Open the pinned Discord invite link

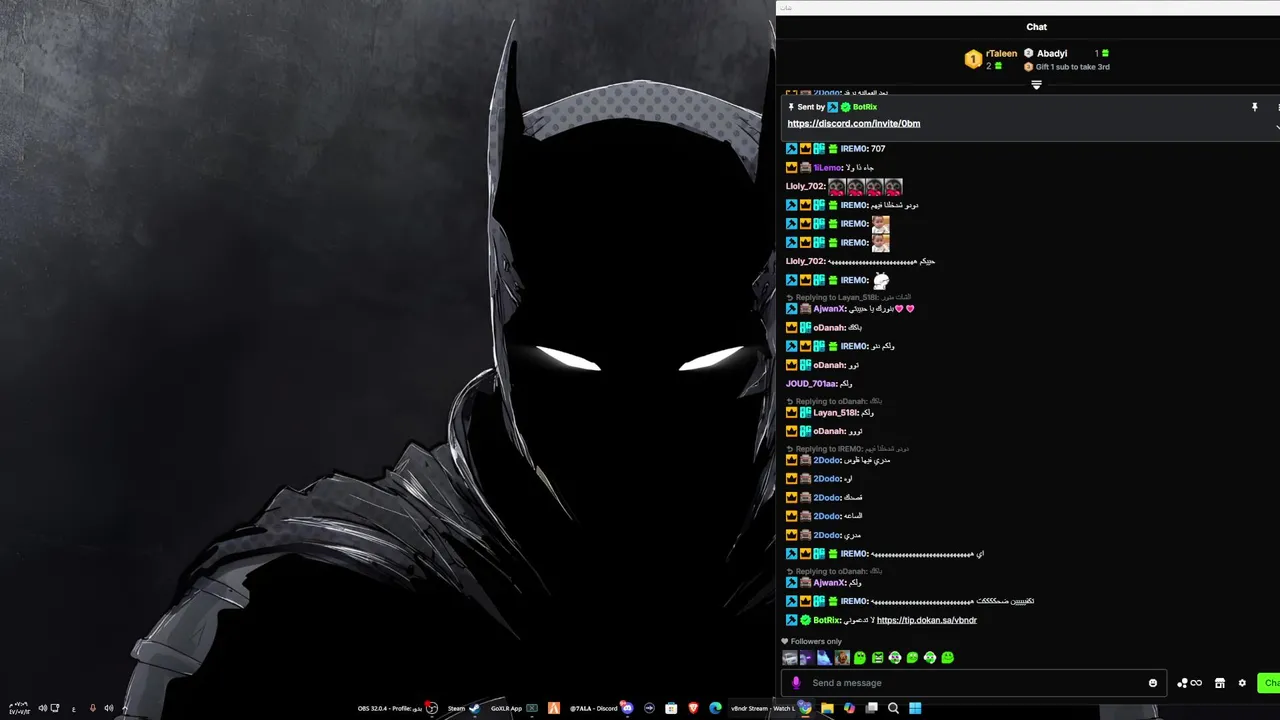pos(853,123)
